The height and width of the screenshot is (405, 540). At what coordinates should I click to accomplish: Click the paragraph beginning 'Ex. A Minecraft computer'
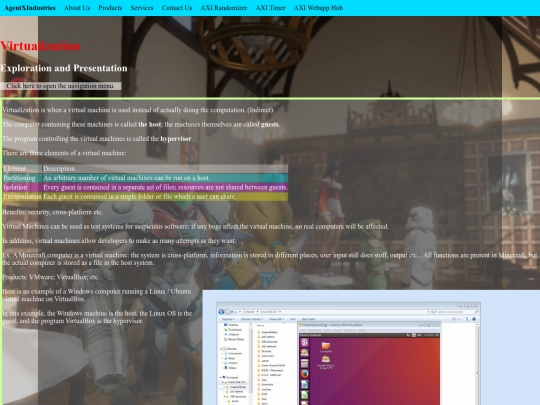coord(270,259)
